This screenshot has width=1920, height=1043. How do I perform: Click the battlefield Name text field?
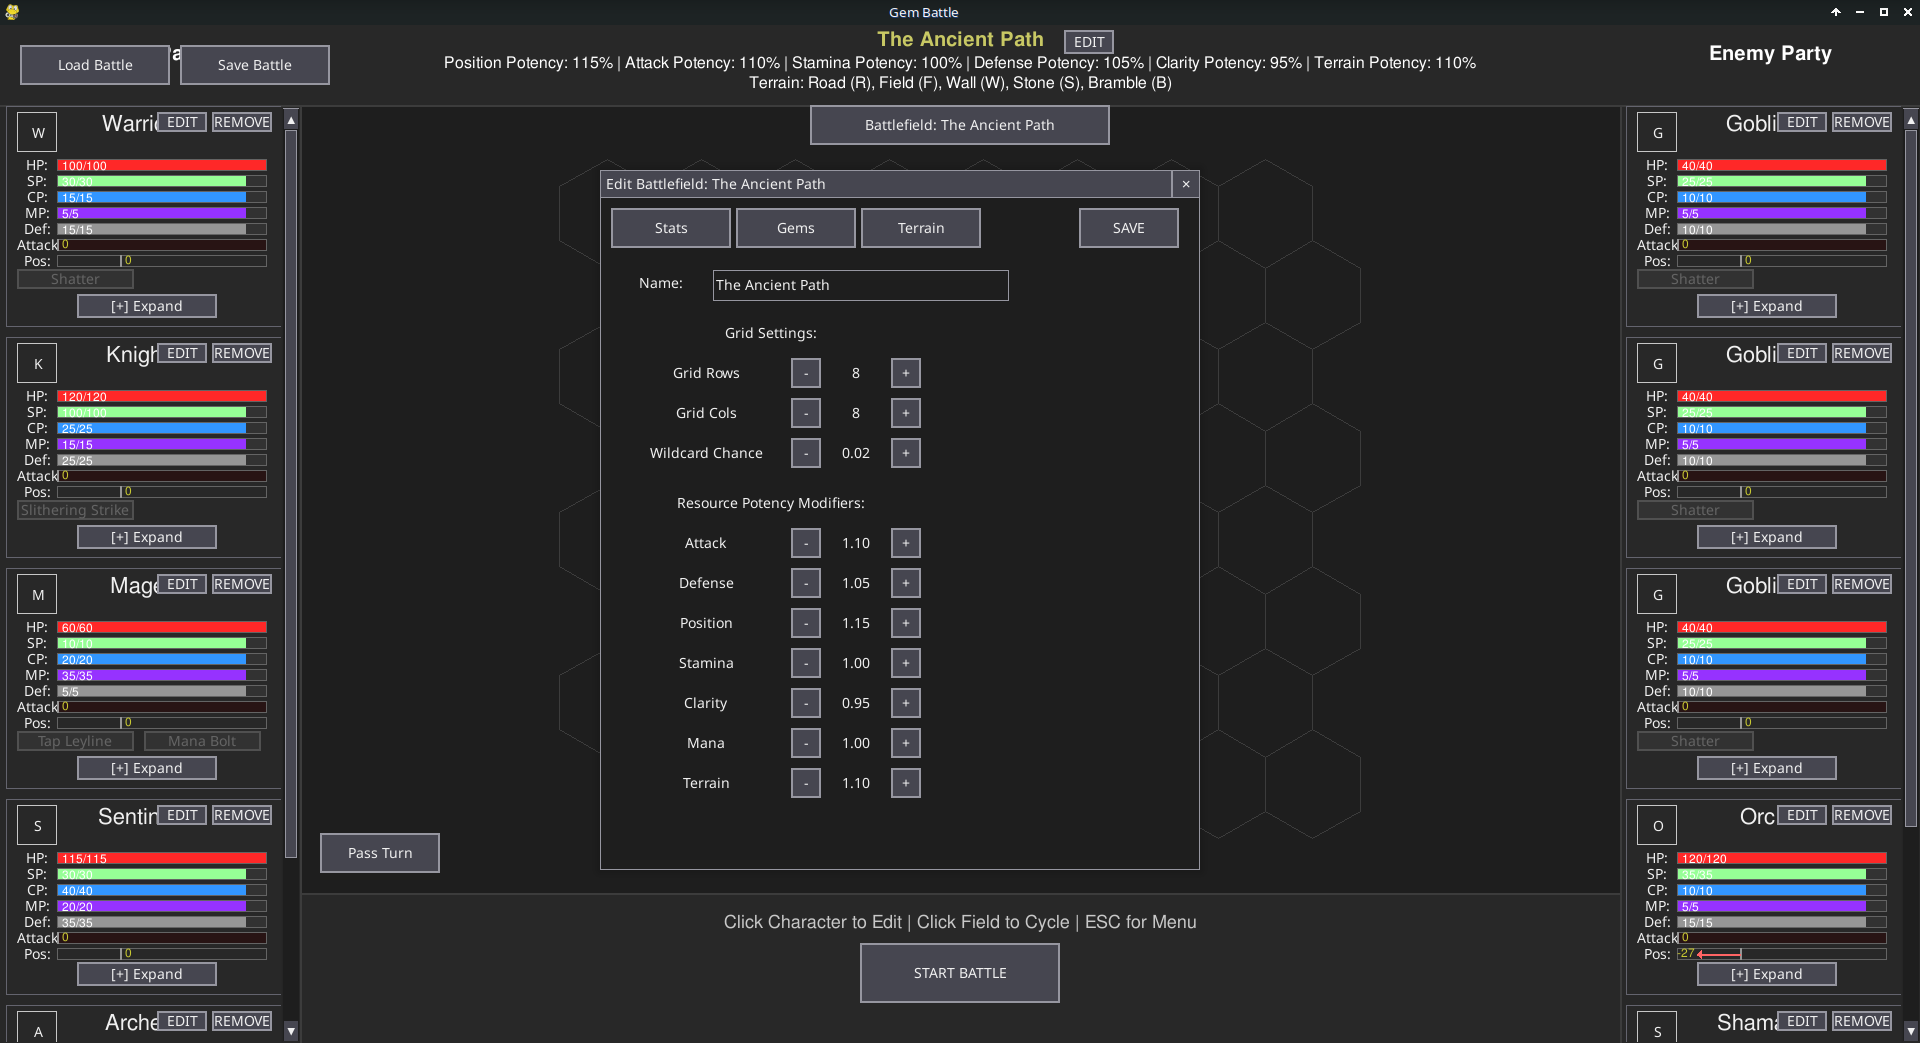(859, 285)
